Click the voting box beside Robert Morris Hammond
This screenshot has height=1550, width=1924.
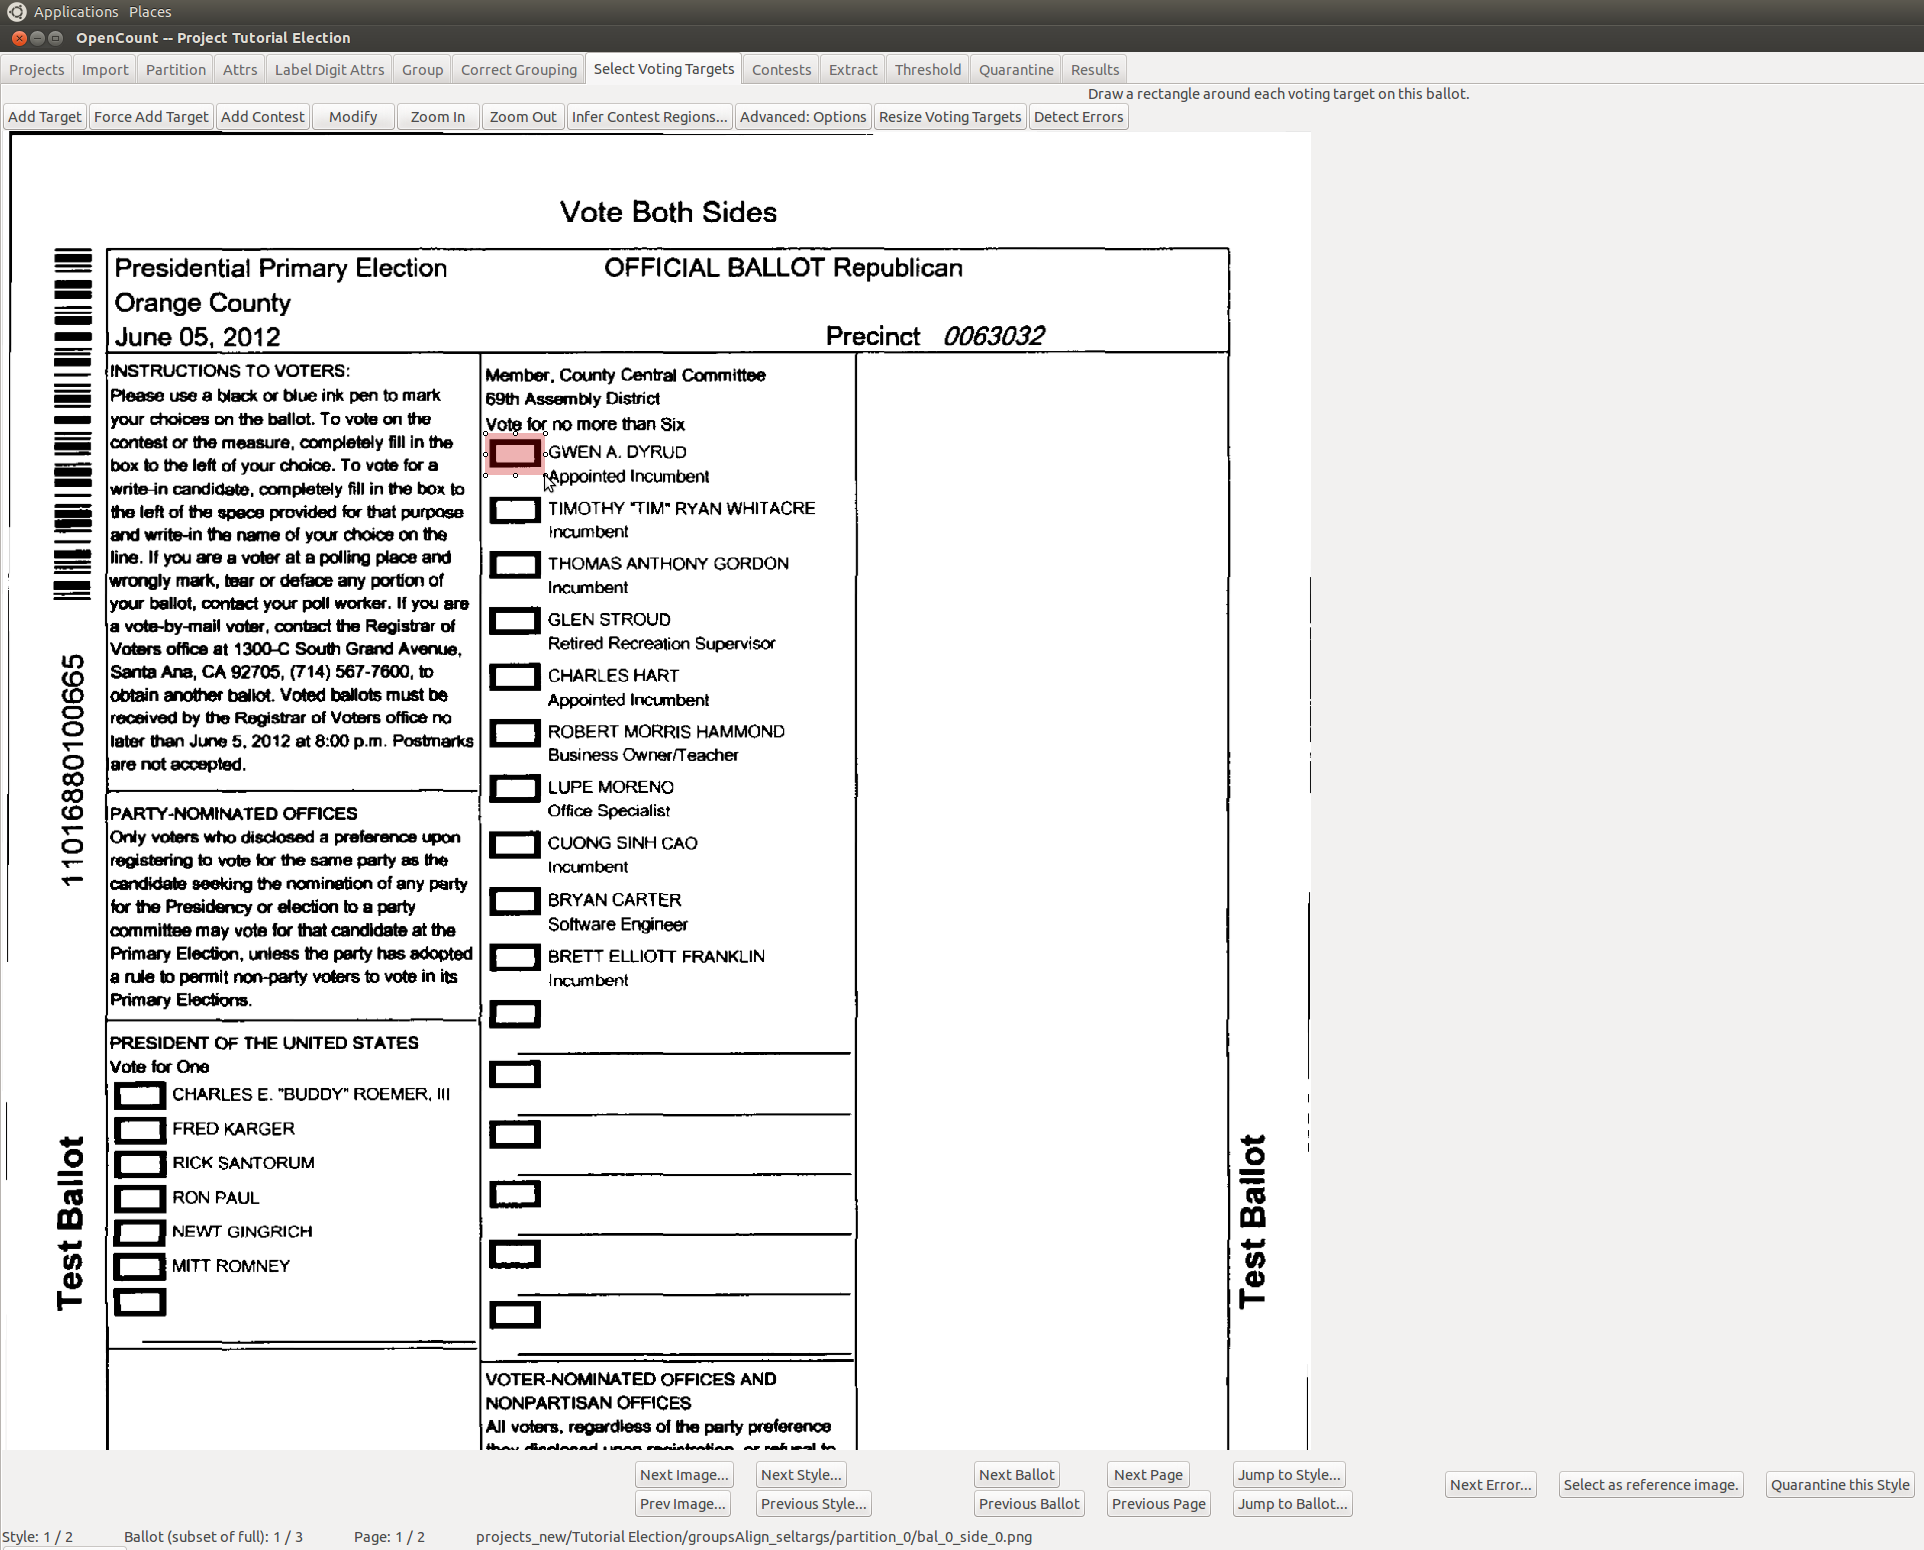[515, 733]
